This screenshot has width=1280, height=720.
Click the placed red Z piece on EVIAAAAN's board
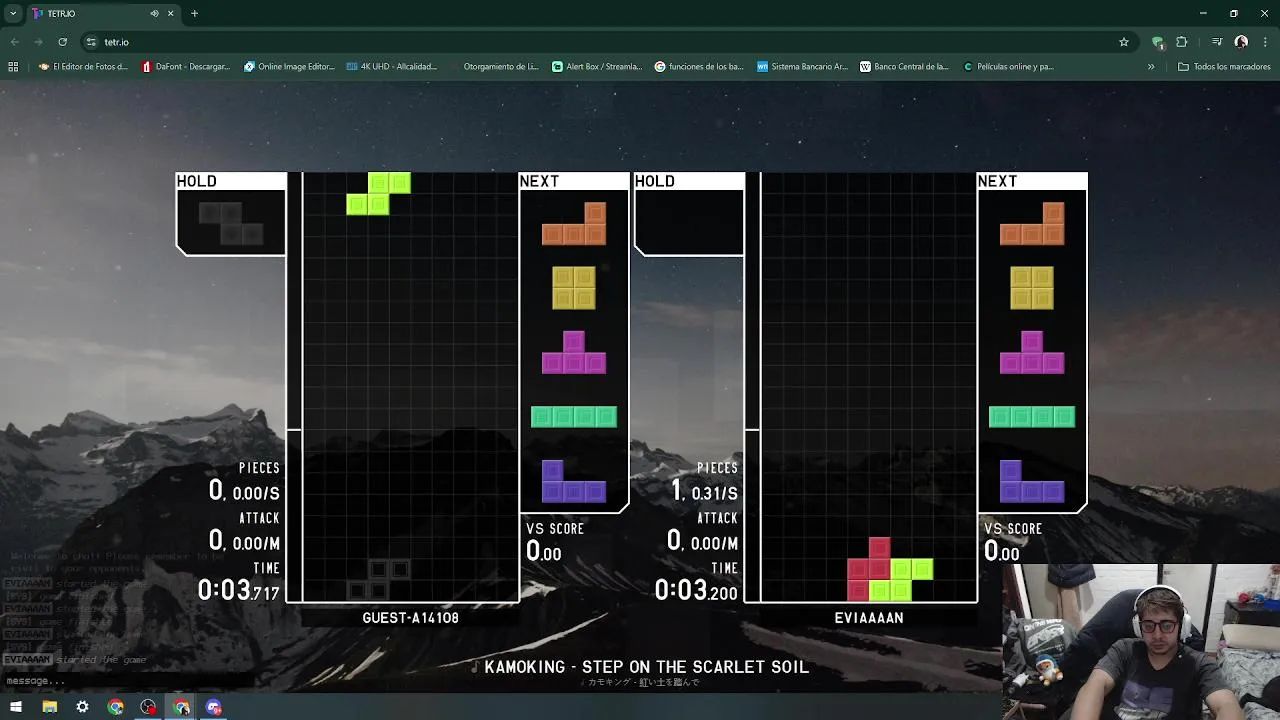868,569
